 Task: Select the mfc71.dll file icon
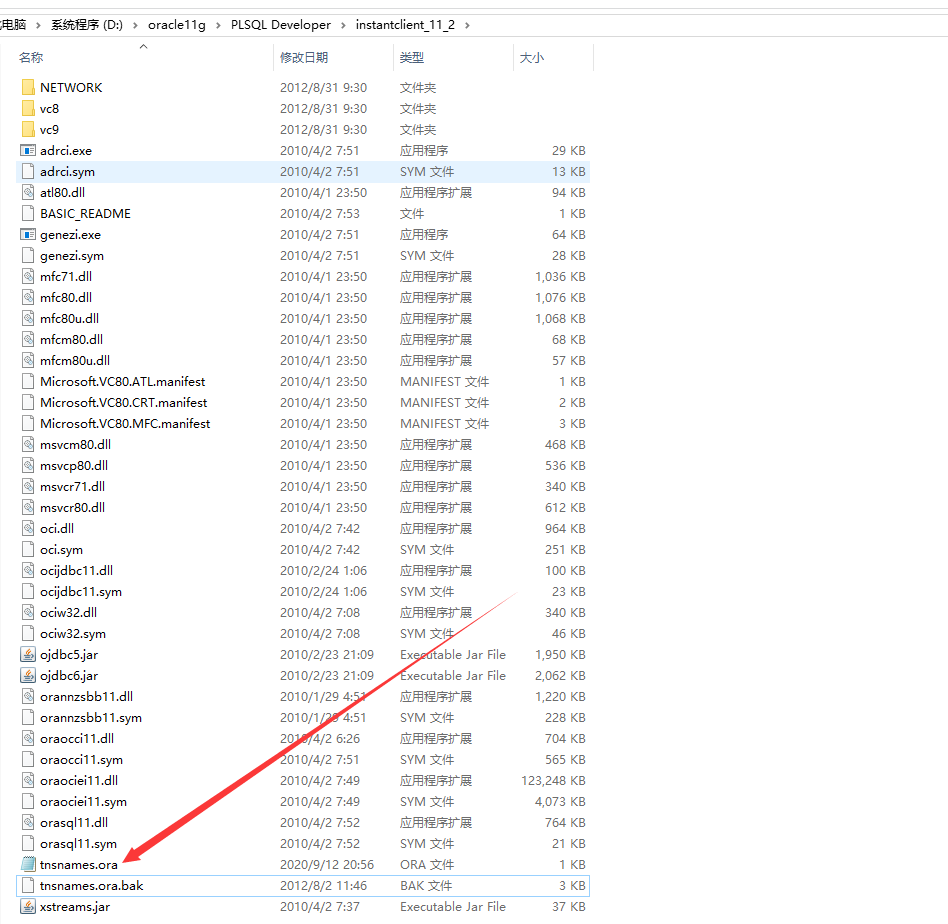[28, 276]
